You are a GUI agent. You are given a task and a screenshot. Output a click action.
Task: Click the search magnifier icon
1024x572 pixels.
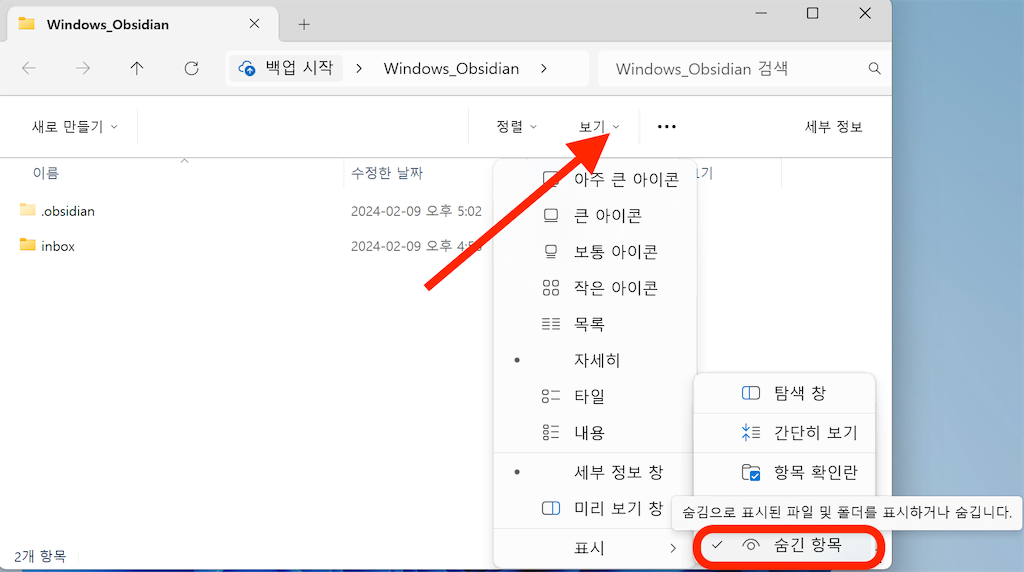(874, 69)
